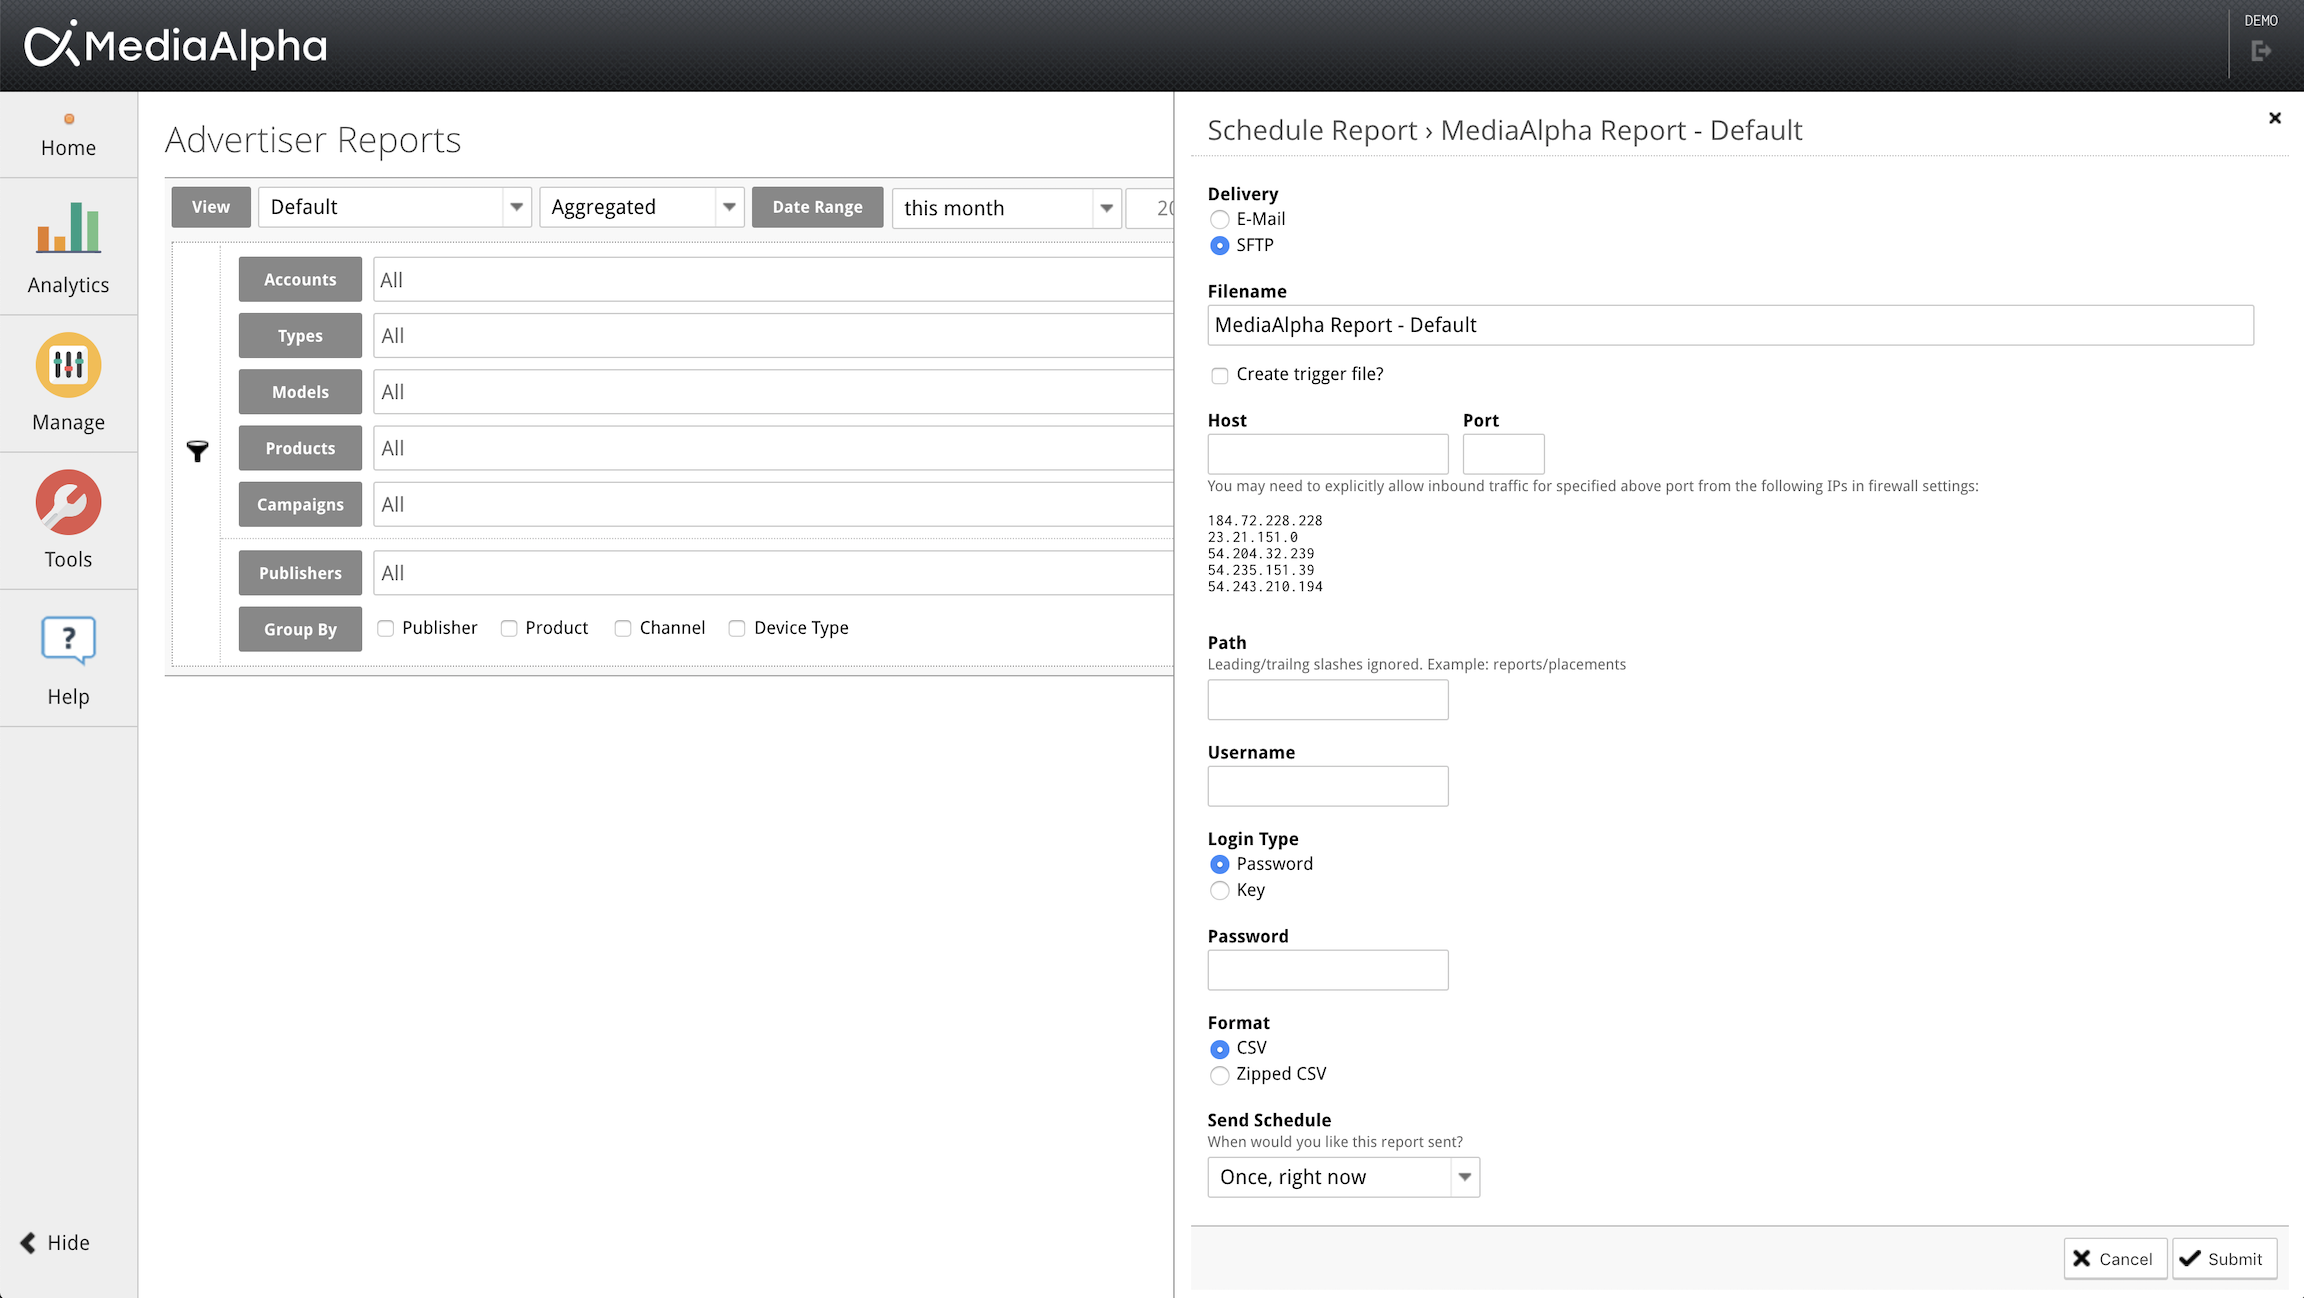Image resolution: width=2304 pixels, height=1298 pixels.
Task: Open the Default view dropdown
Action: tap(394, 207)
